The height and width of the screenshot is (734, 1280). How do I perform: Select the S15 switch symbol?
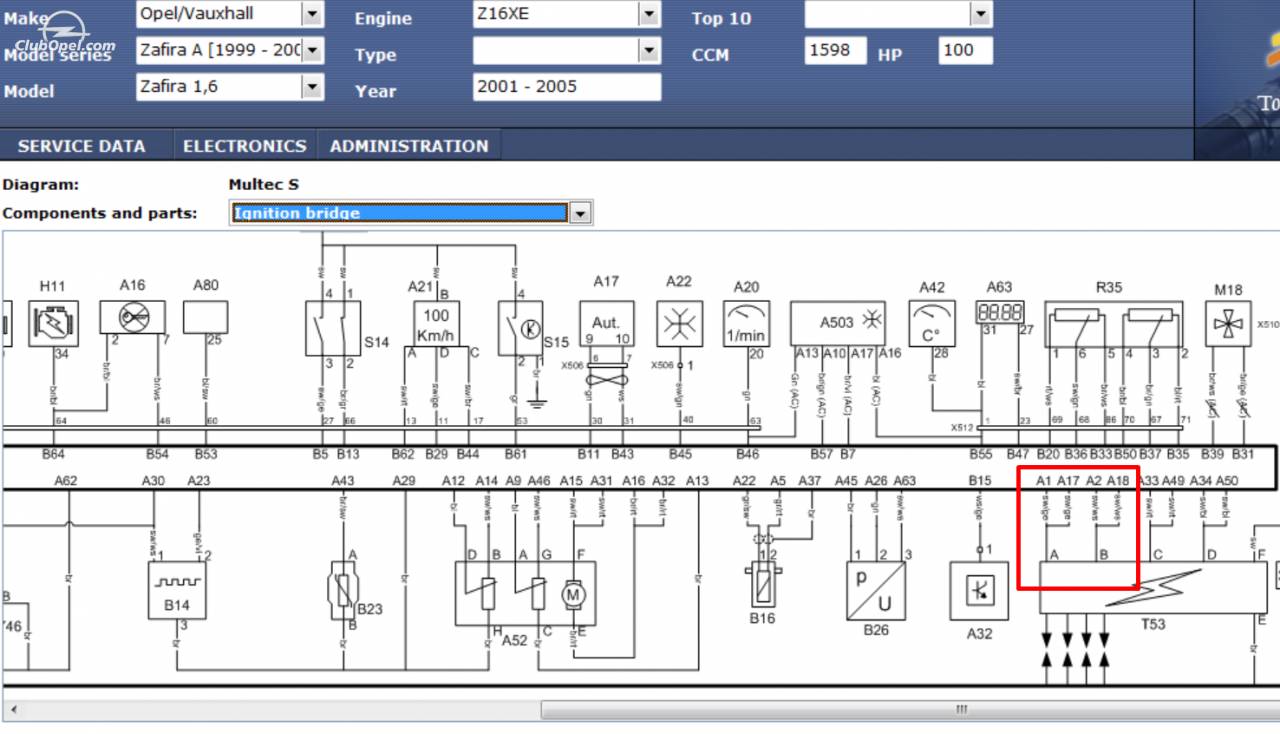point(520,328)
